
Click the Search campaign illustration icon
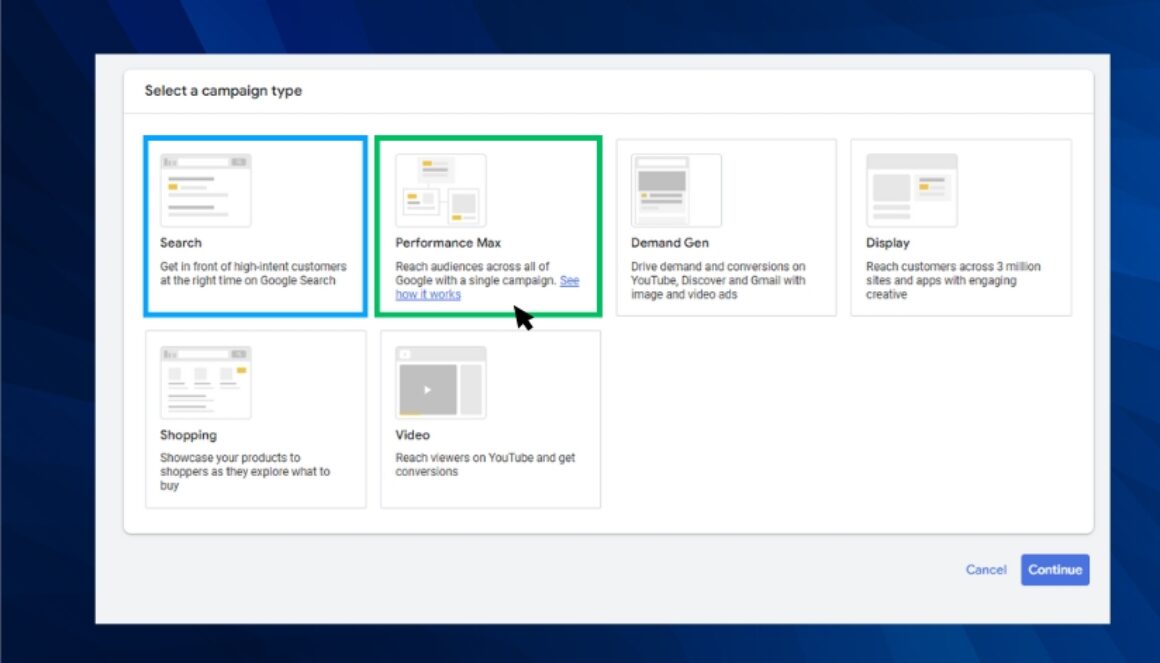(206, 190)
